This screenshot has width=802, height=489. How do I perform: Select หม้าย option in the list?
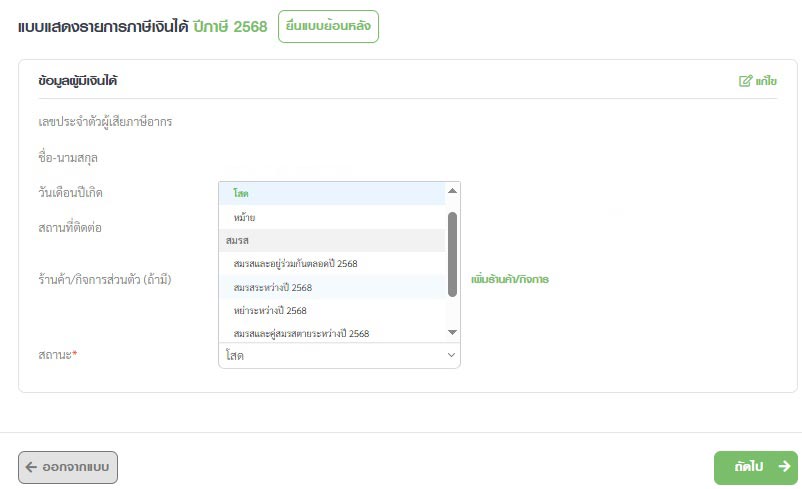pyautogui.click(x=332, y=217)
